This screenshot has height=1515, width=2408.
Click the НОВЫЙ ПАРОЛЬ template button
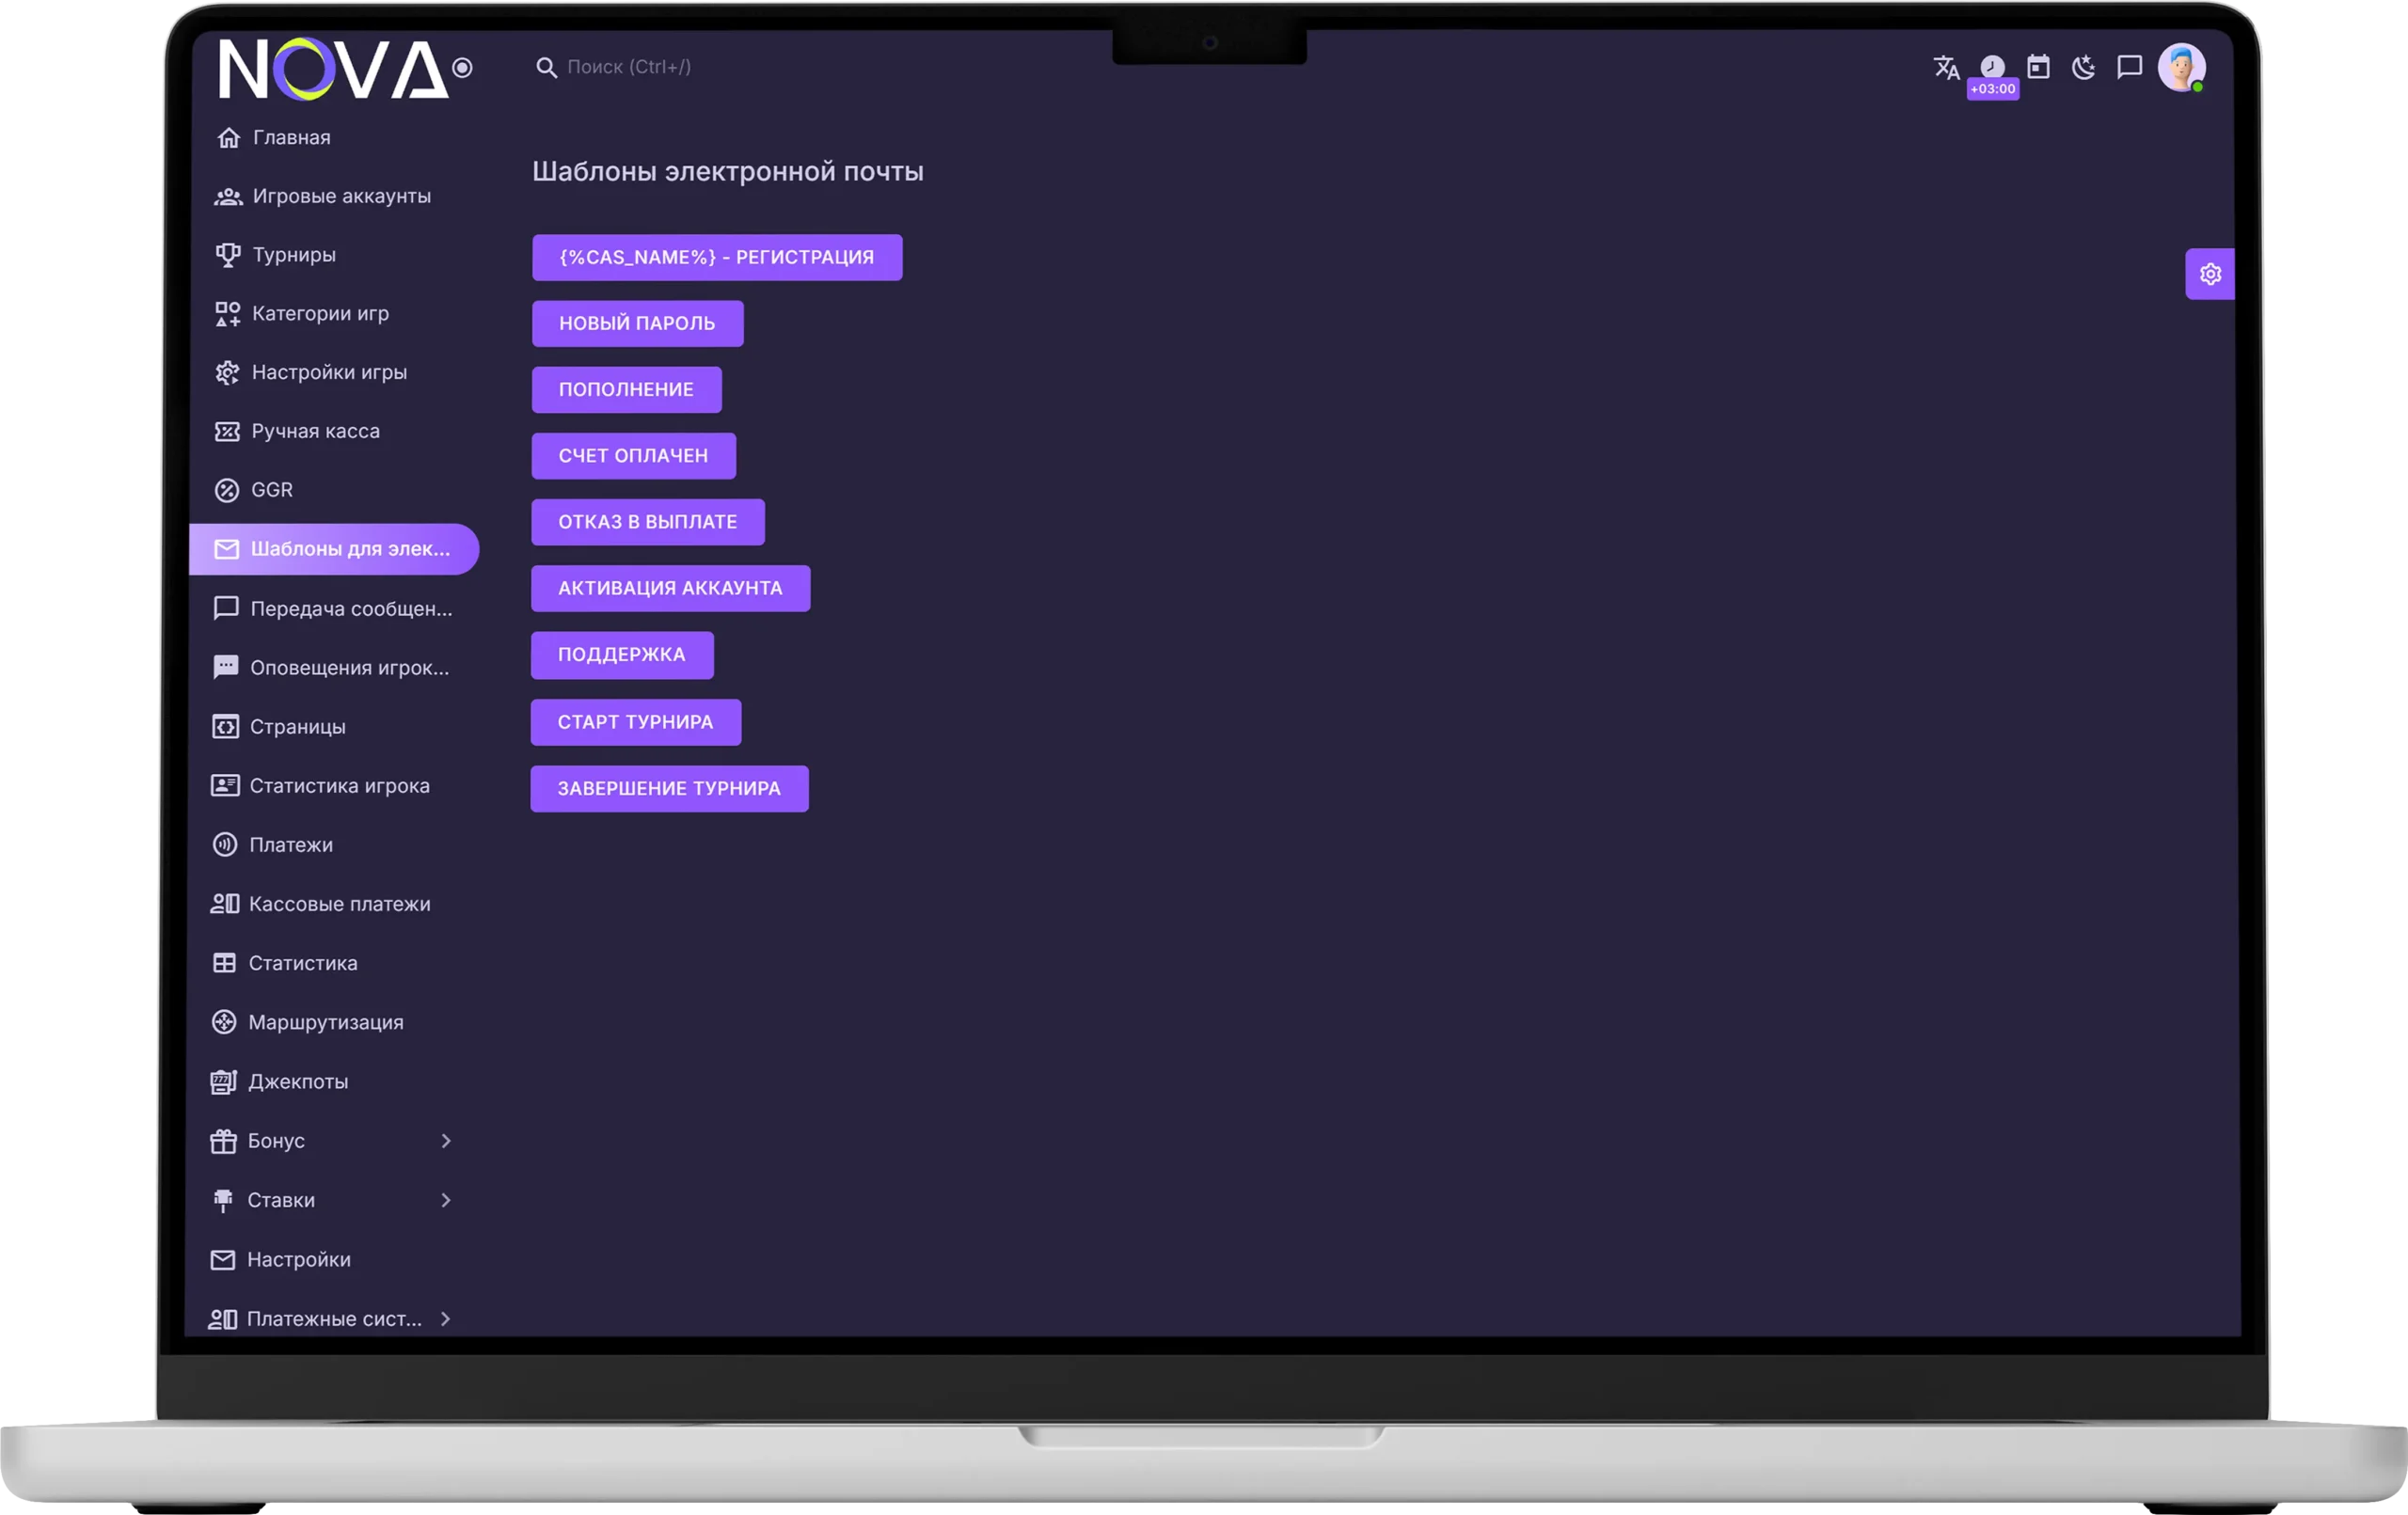coord(637,324)
